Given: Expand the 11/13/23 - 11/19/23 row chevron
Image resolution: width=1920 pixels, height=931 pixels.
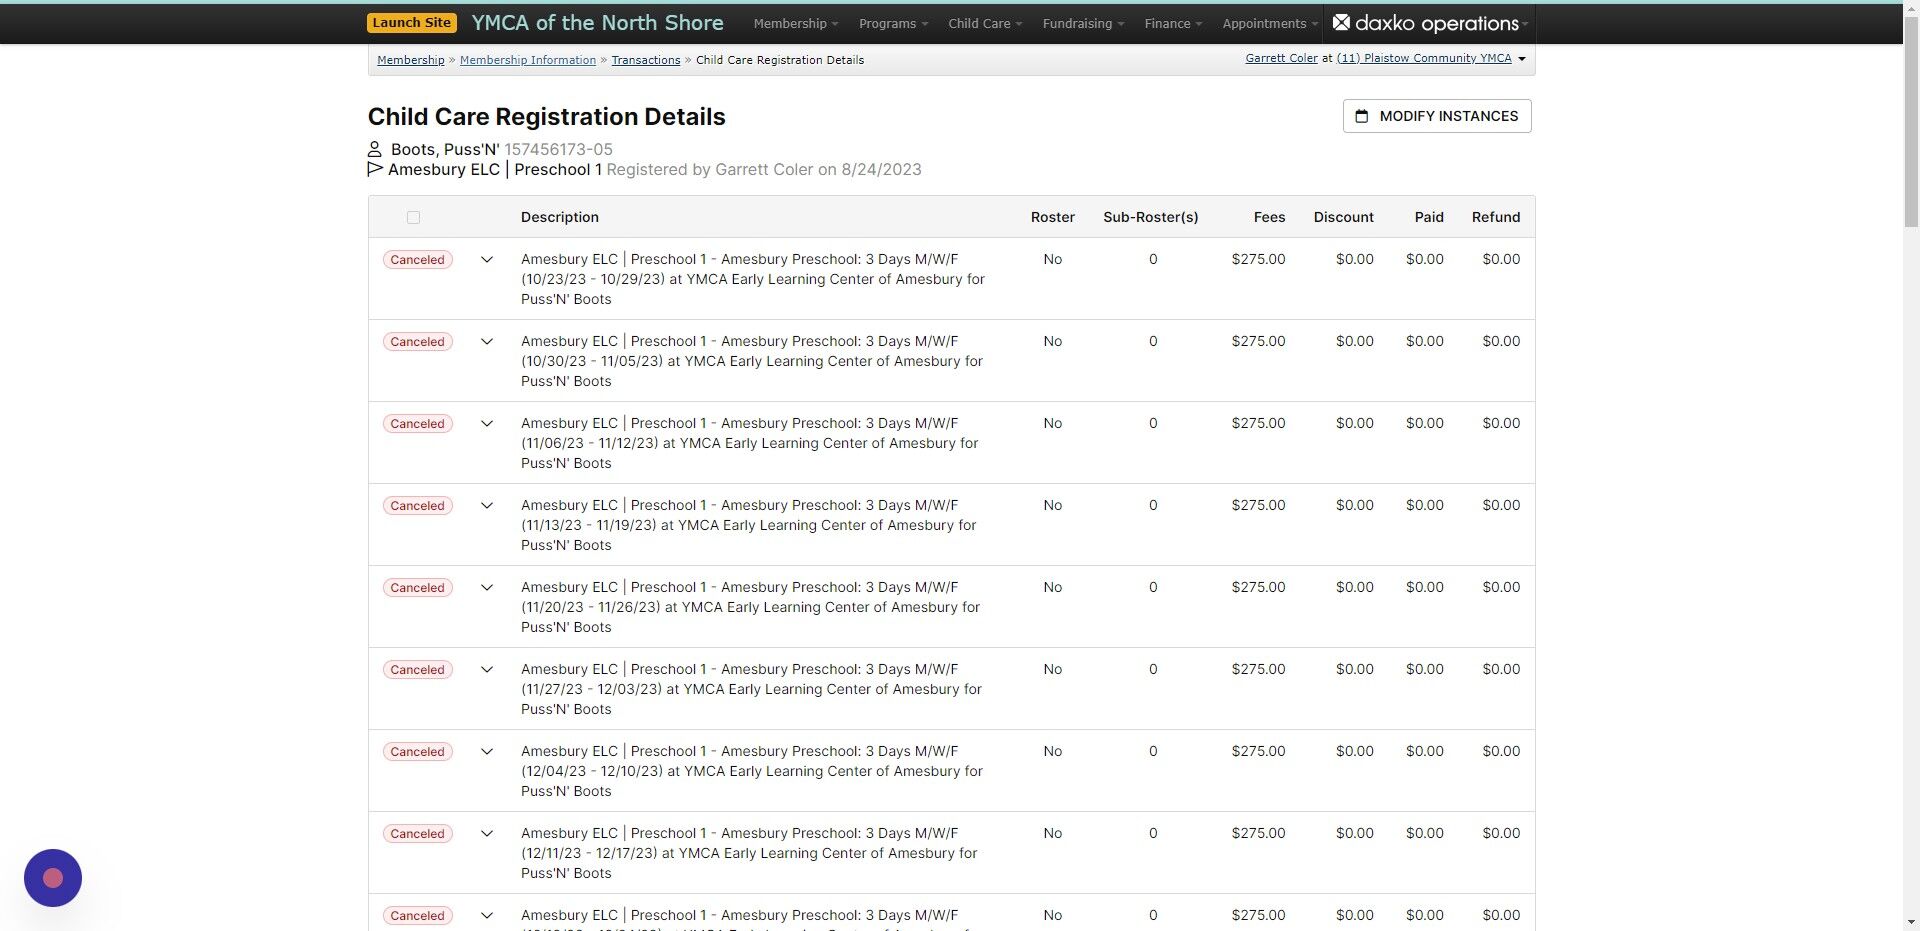Looking at the screenshot, I should [x=487, y=505].
